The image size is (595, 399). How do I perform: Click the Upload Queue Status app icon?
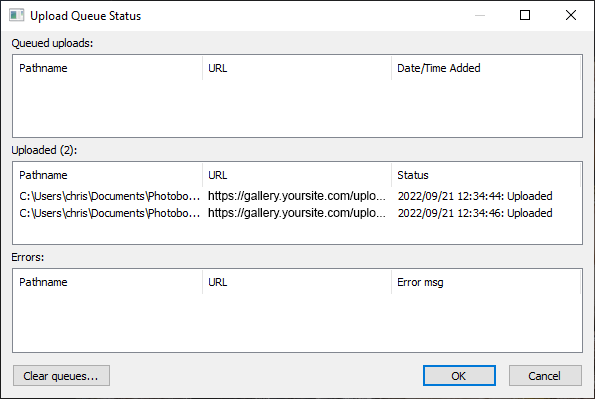coord(17,16)
